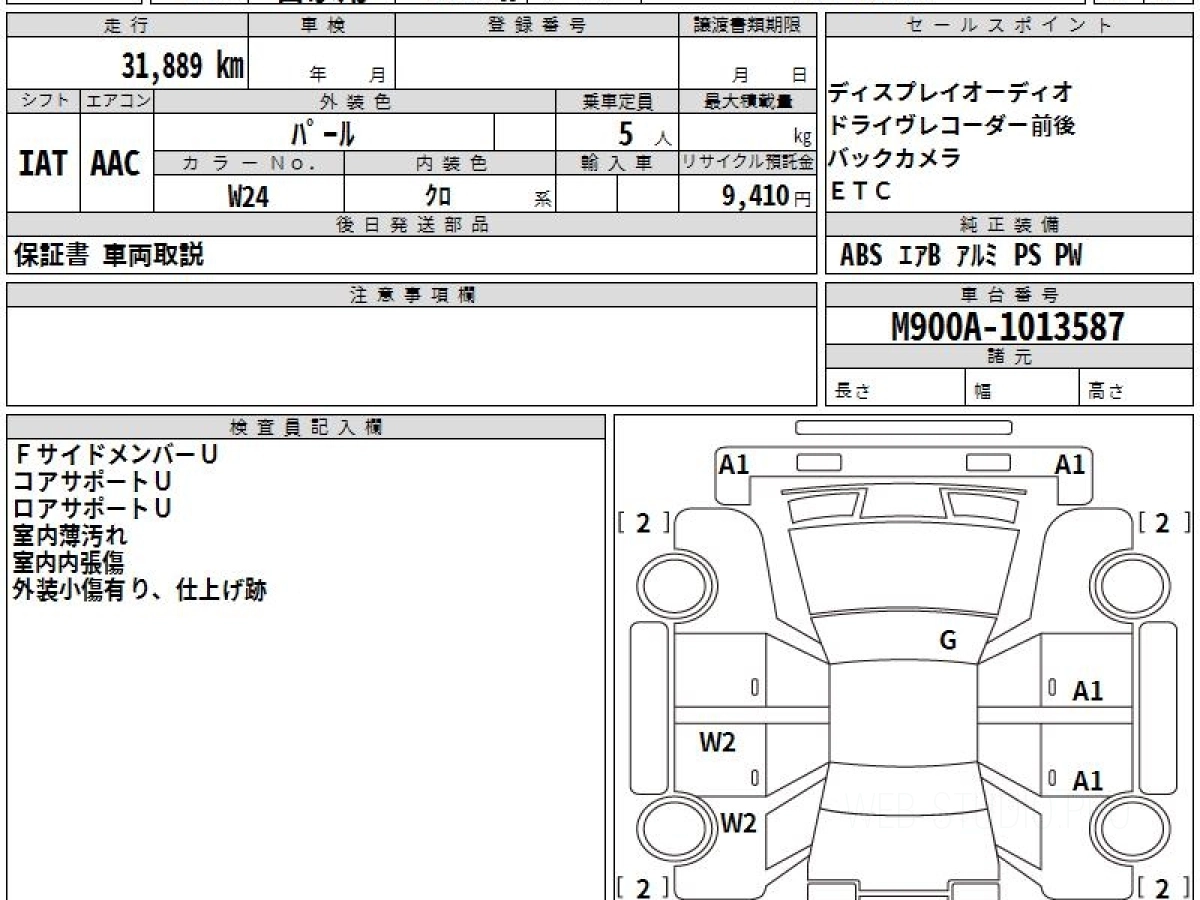1200x900 pixels.
Task: Select the 検査員記入欄 header
Action: point(306,427)
